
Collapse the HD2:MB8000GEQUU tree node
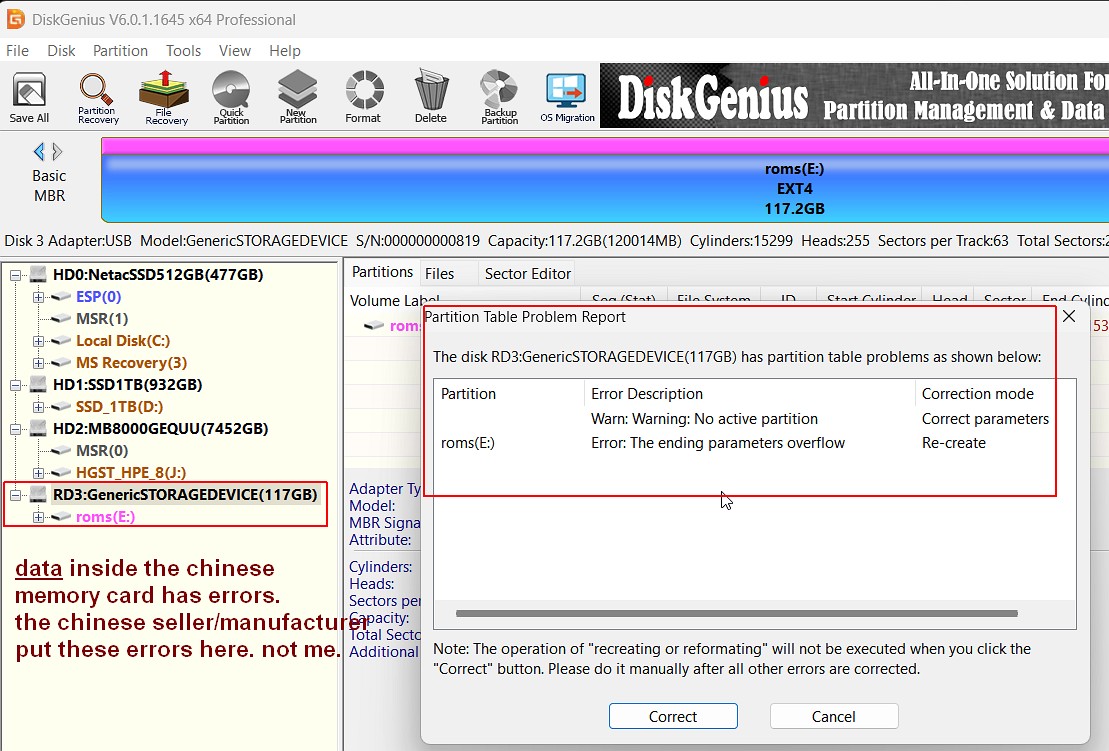click(x=16, y=429)
